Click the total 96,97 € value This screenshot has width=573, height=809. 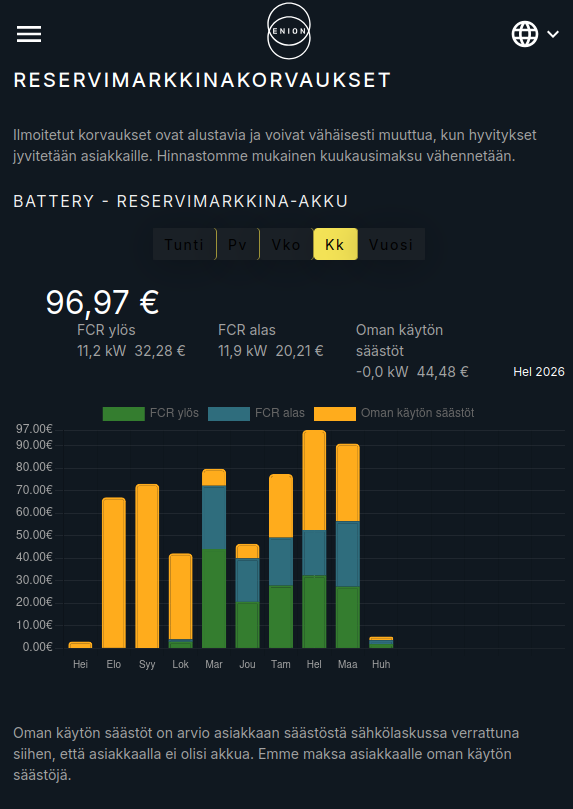coord(102,302)
